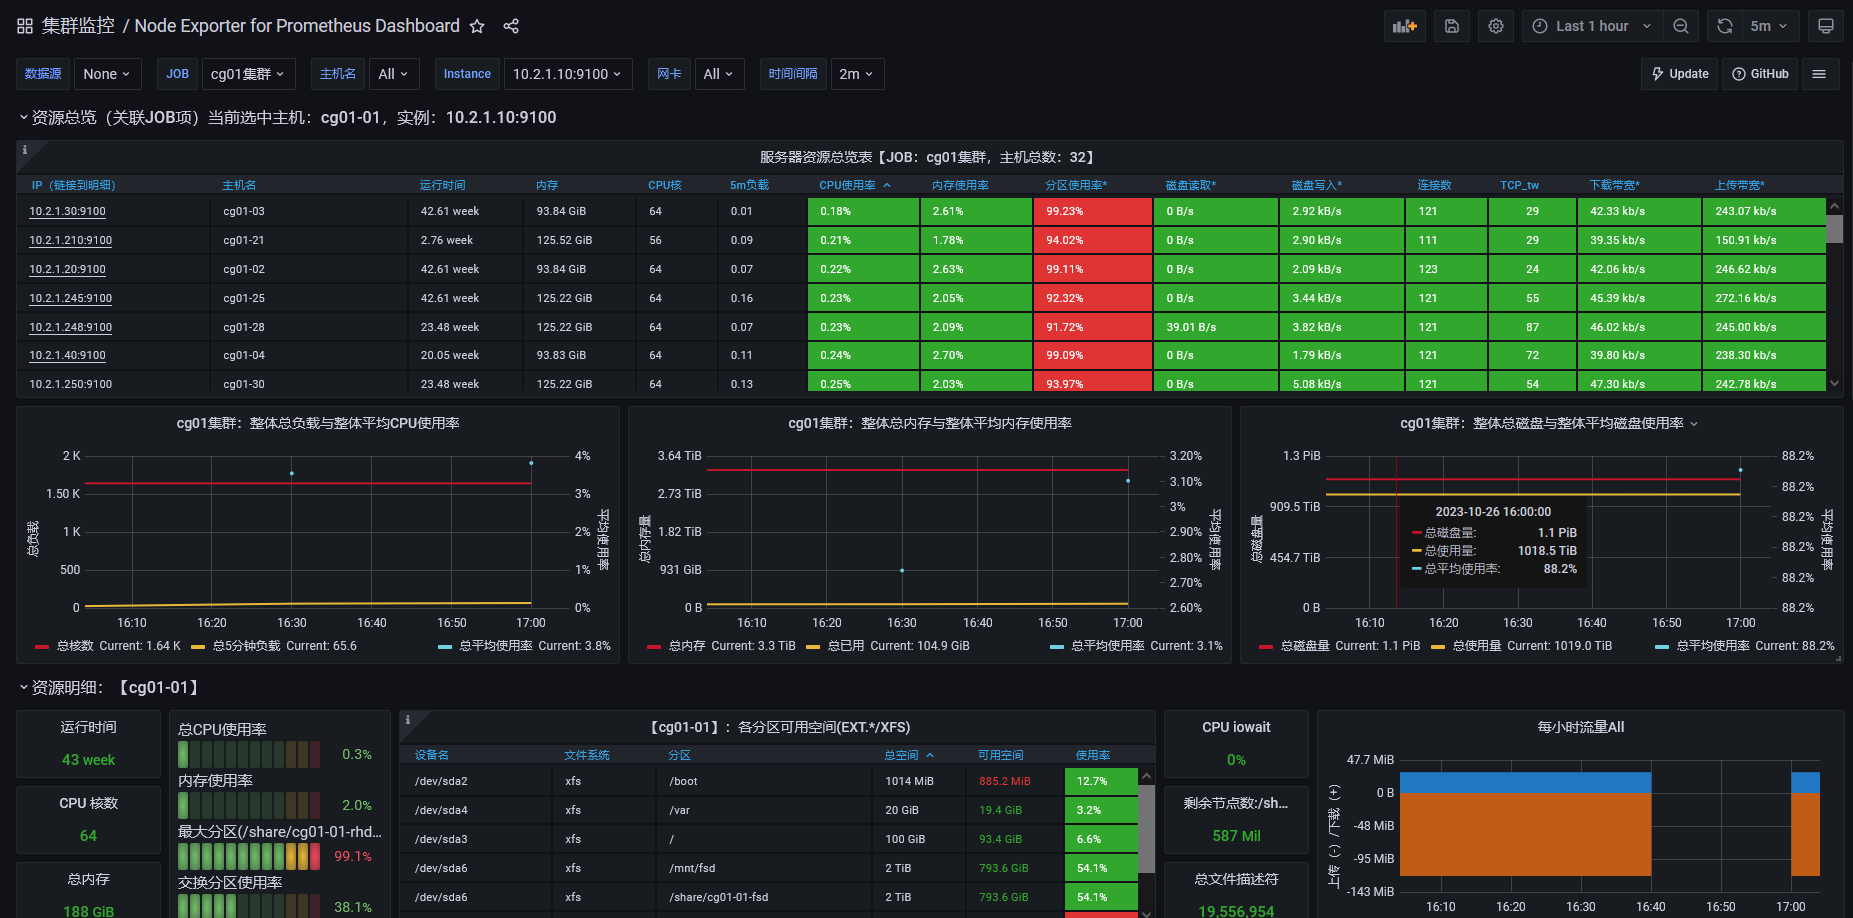The image size is (1853, 918).
Task: Open the 5m refresh interval dropdown
Action: click(1770, 26)
